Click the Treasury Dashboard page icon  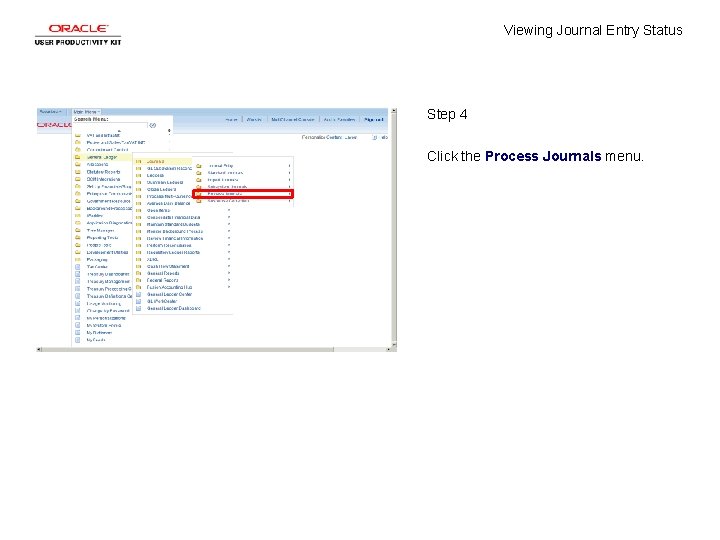(78, 274)
